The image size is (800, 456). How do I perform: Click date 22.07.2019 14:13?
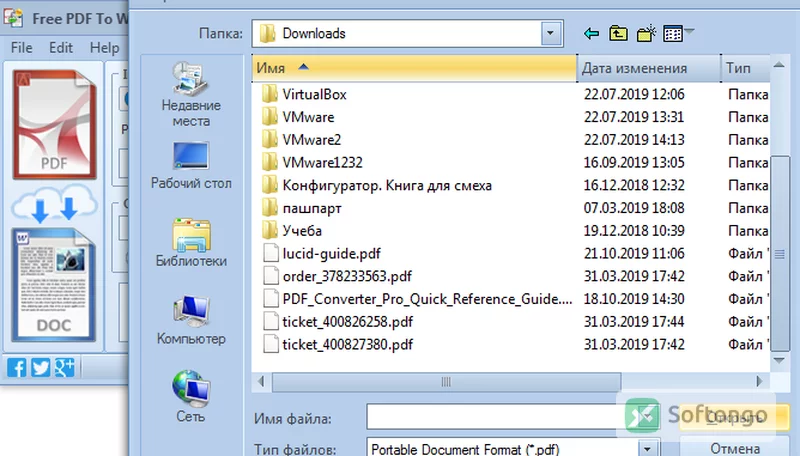634,140
